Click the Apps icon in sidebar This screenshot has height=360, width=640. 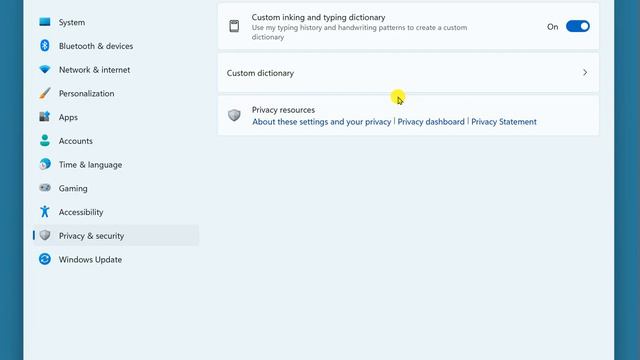[x=44, y=117]
